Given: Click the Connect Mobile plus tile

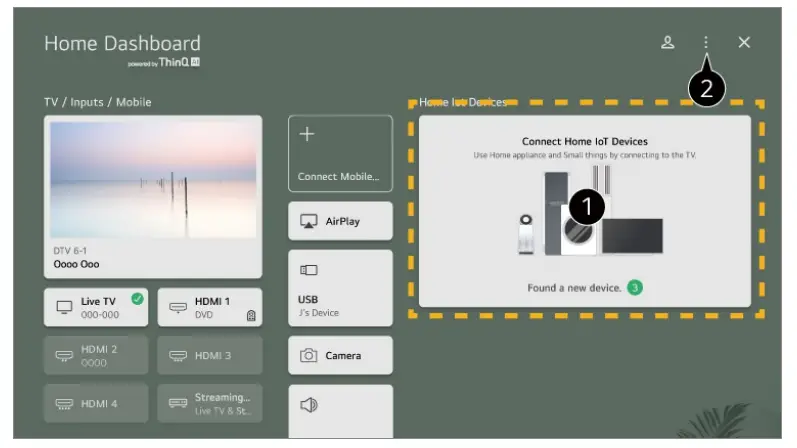Looking at the screenshot, I should [340, 153].
